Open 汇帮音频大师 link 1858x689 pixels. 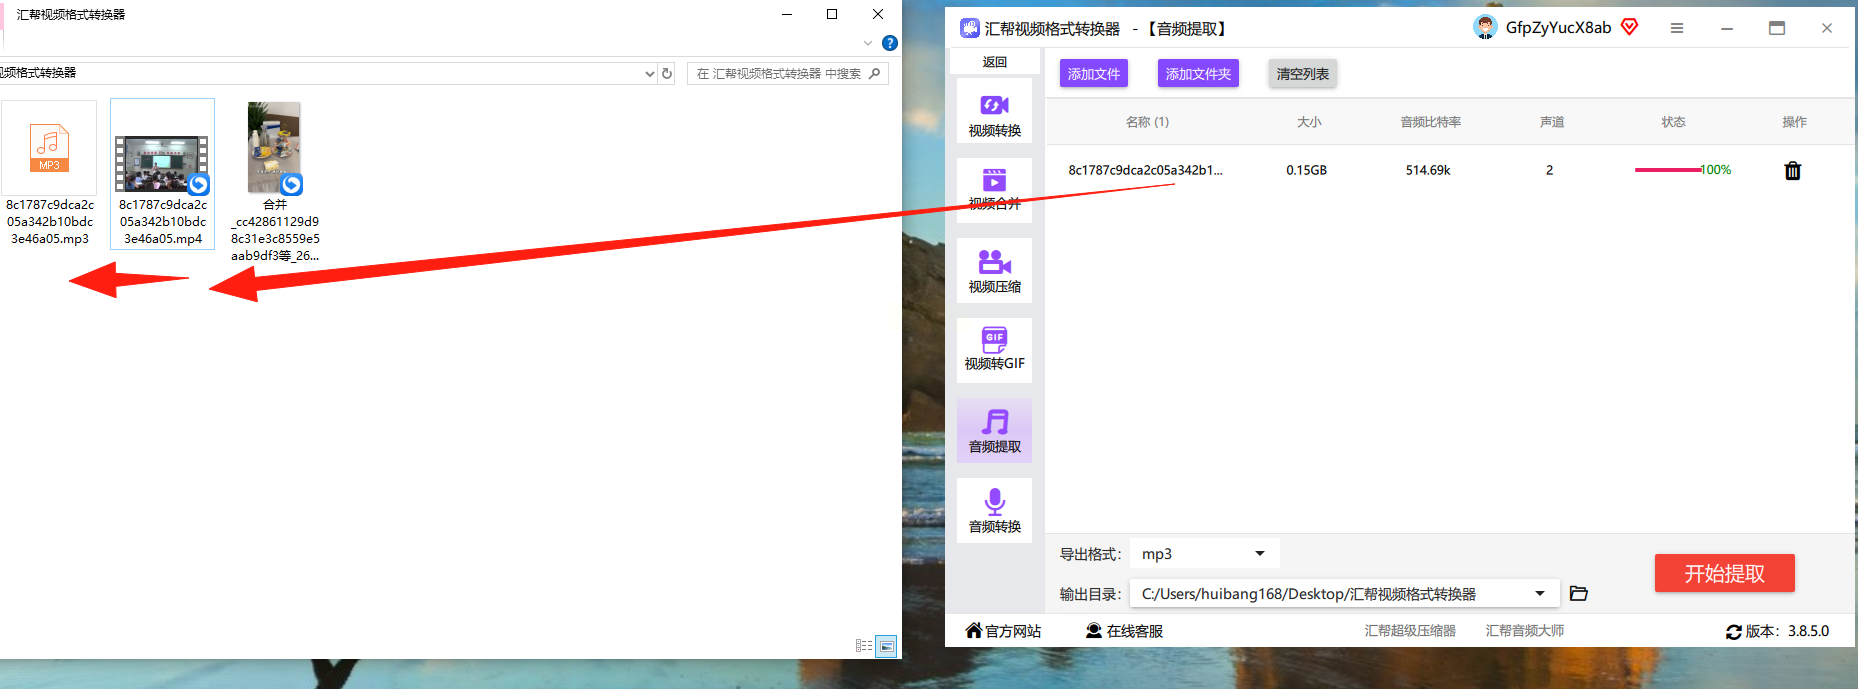pos(1525,631)
